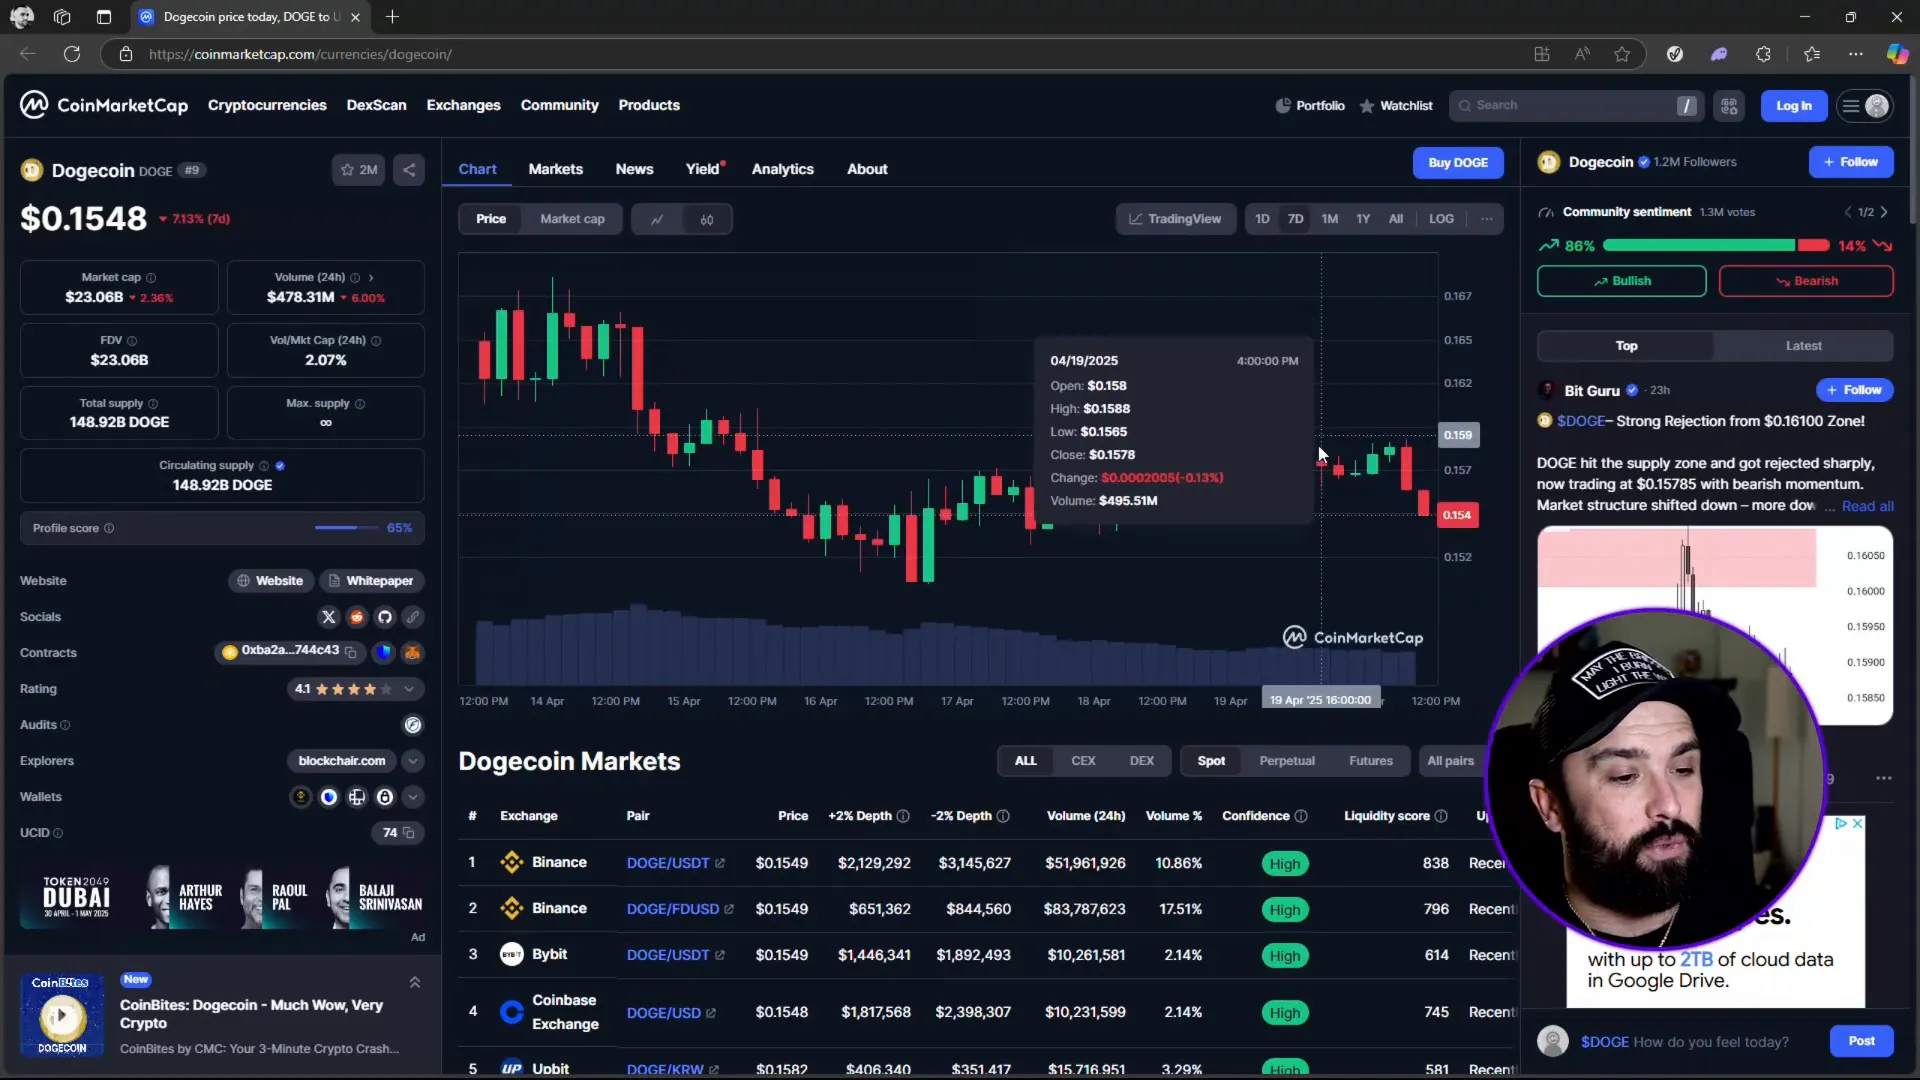Expand the Explorers dropdown

pos(413,761)
